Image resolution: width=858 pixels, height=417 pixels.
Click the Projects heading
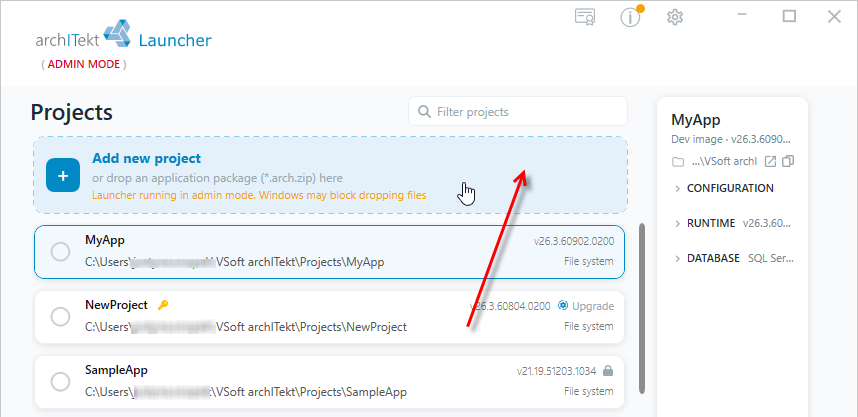click(x=72, y=112)
